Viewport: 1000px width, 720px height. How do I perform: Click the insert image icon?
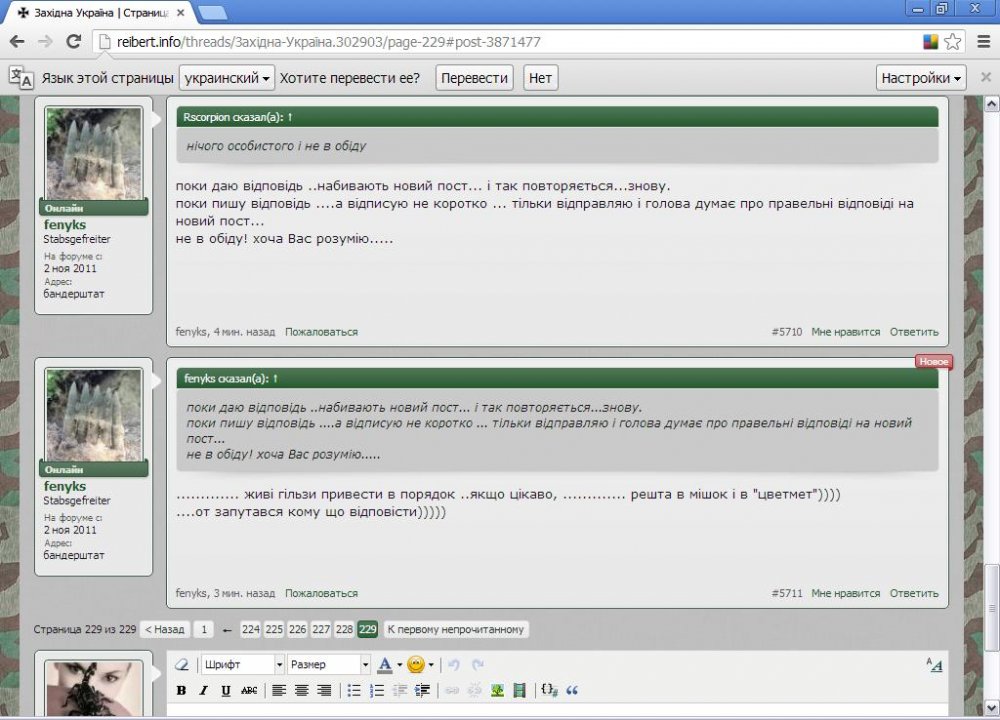pos(497,690)
